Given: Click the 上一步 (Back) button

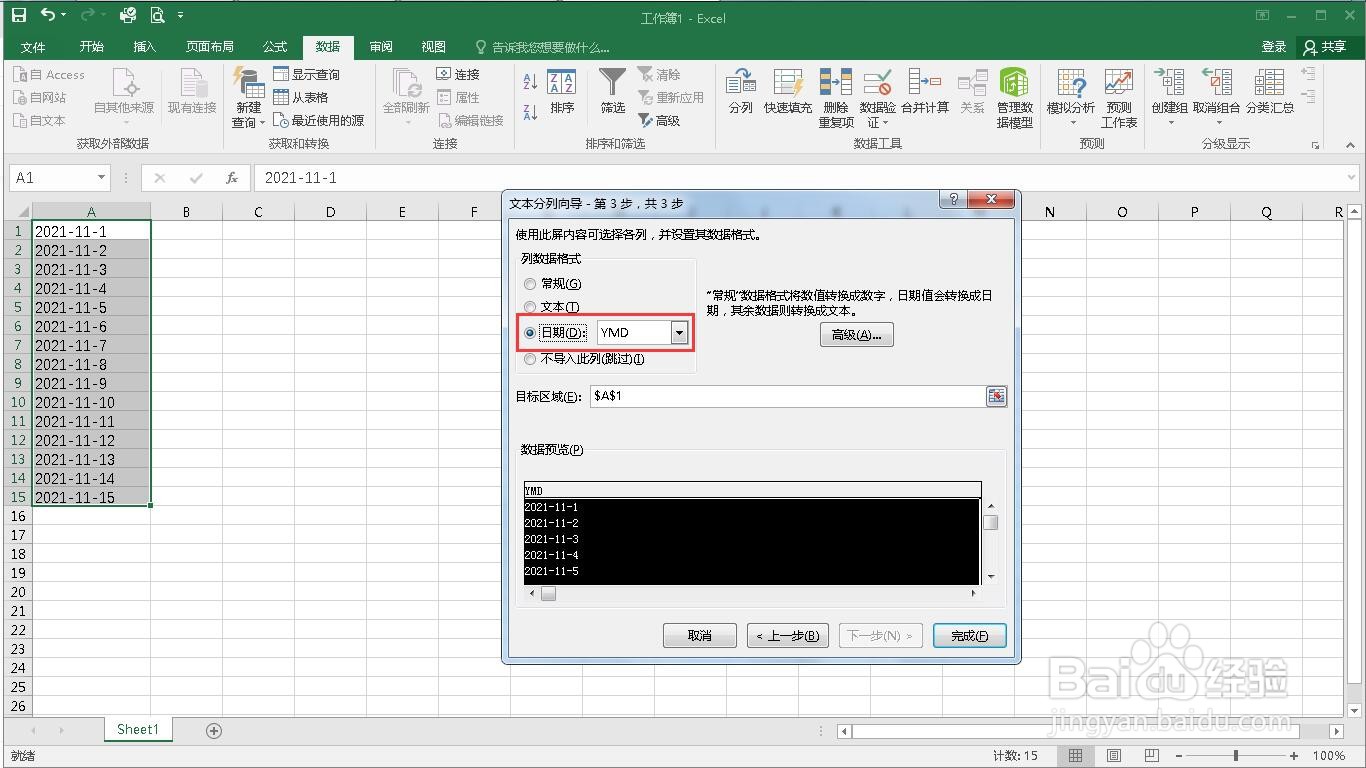Looking at the screenshot, I should coord(787,635).
